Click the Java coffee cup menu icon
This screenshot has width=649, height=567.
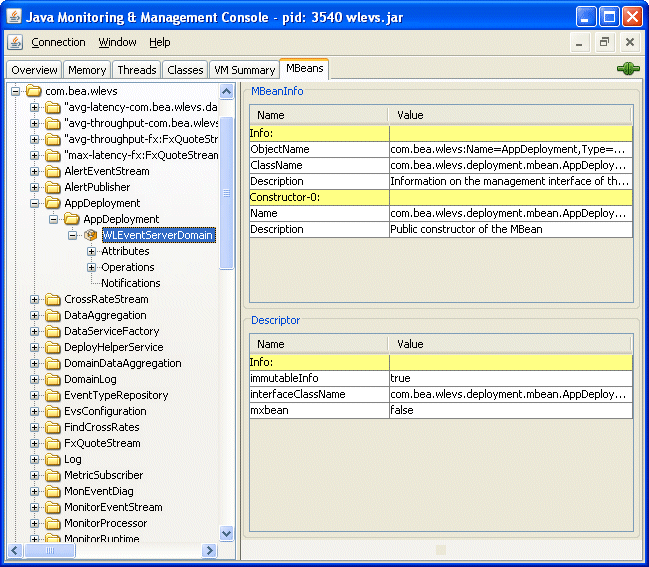point(15,42)
